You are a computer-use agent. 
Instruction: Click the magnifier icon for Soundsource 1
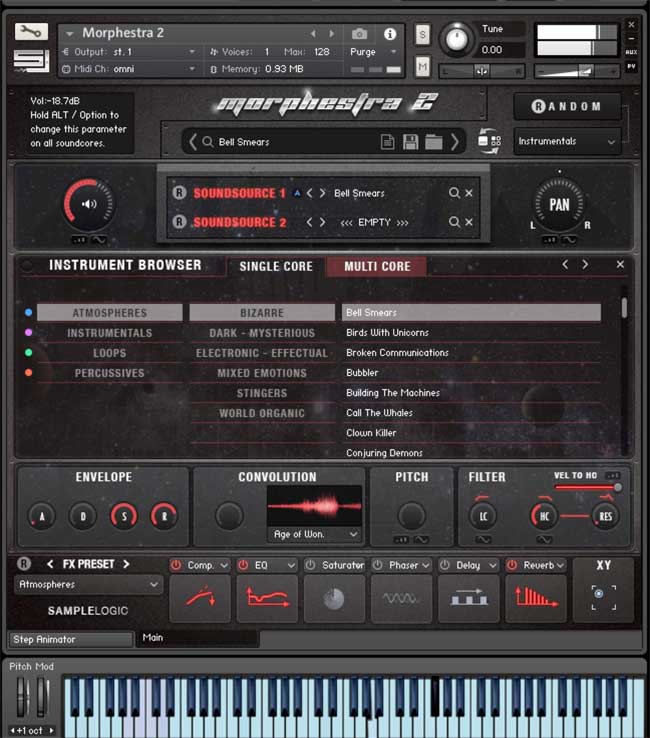point(454,193)
